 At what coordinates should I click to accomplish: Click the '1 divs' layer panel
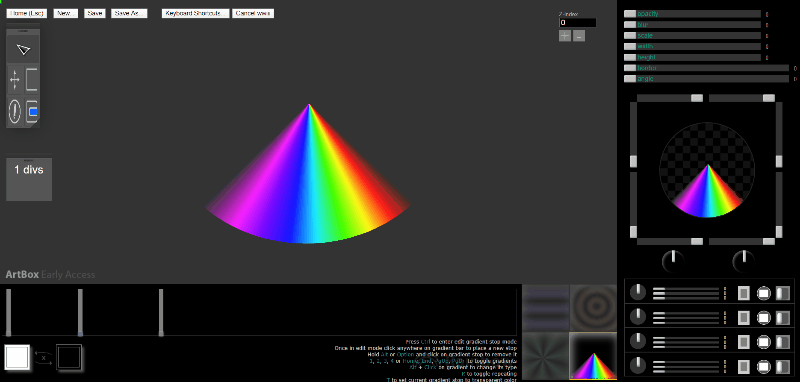(29, 179)
